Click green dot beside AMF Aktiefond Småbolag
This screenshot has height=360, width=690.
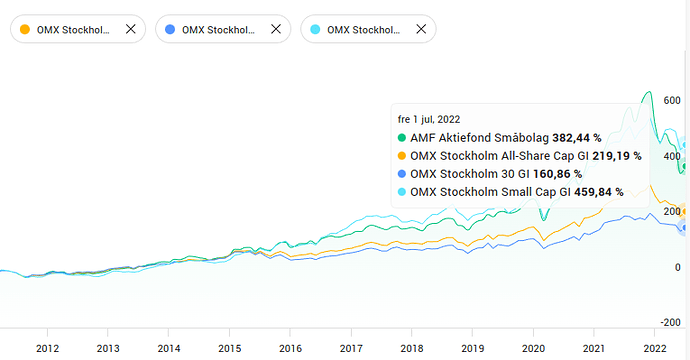click(x=402, y=138)
